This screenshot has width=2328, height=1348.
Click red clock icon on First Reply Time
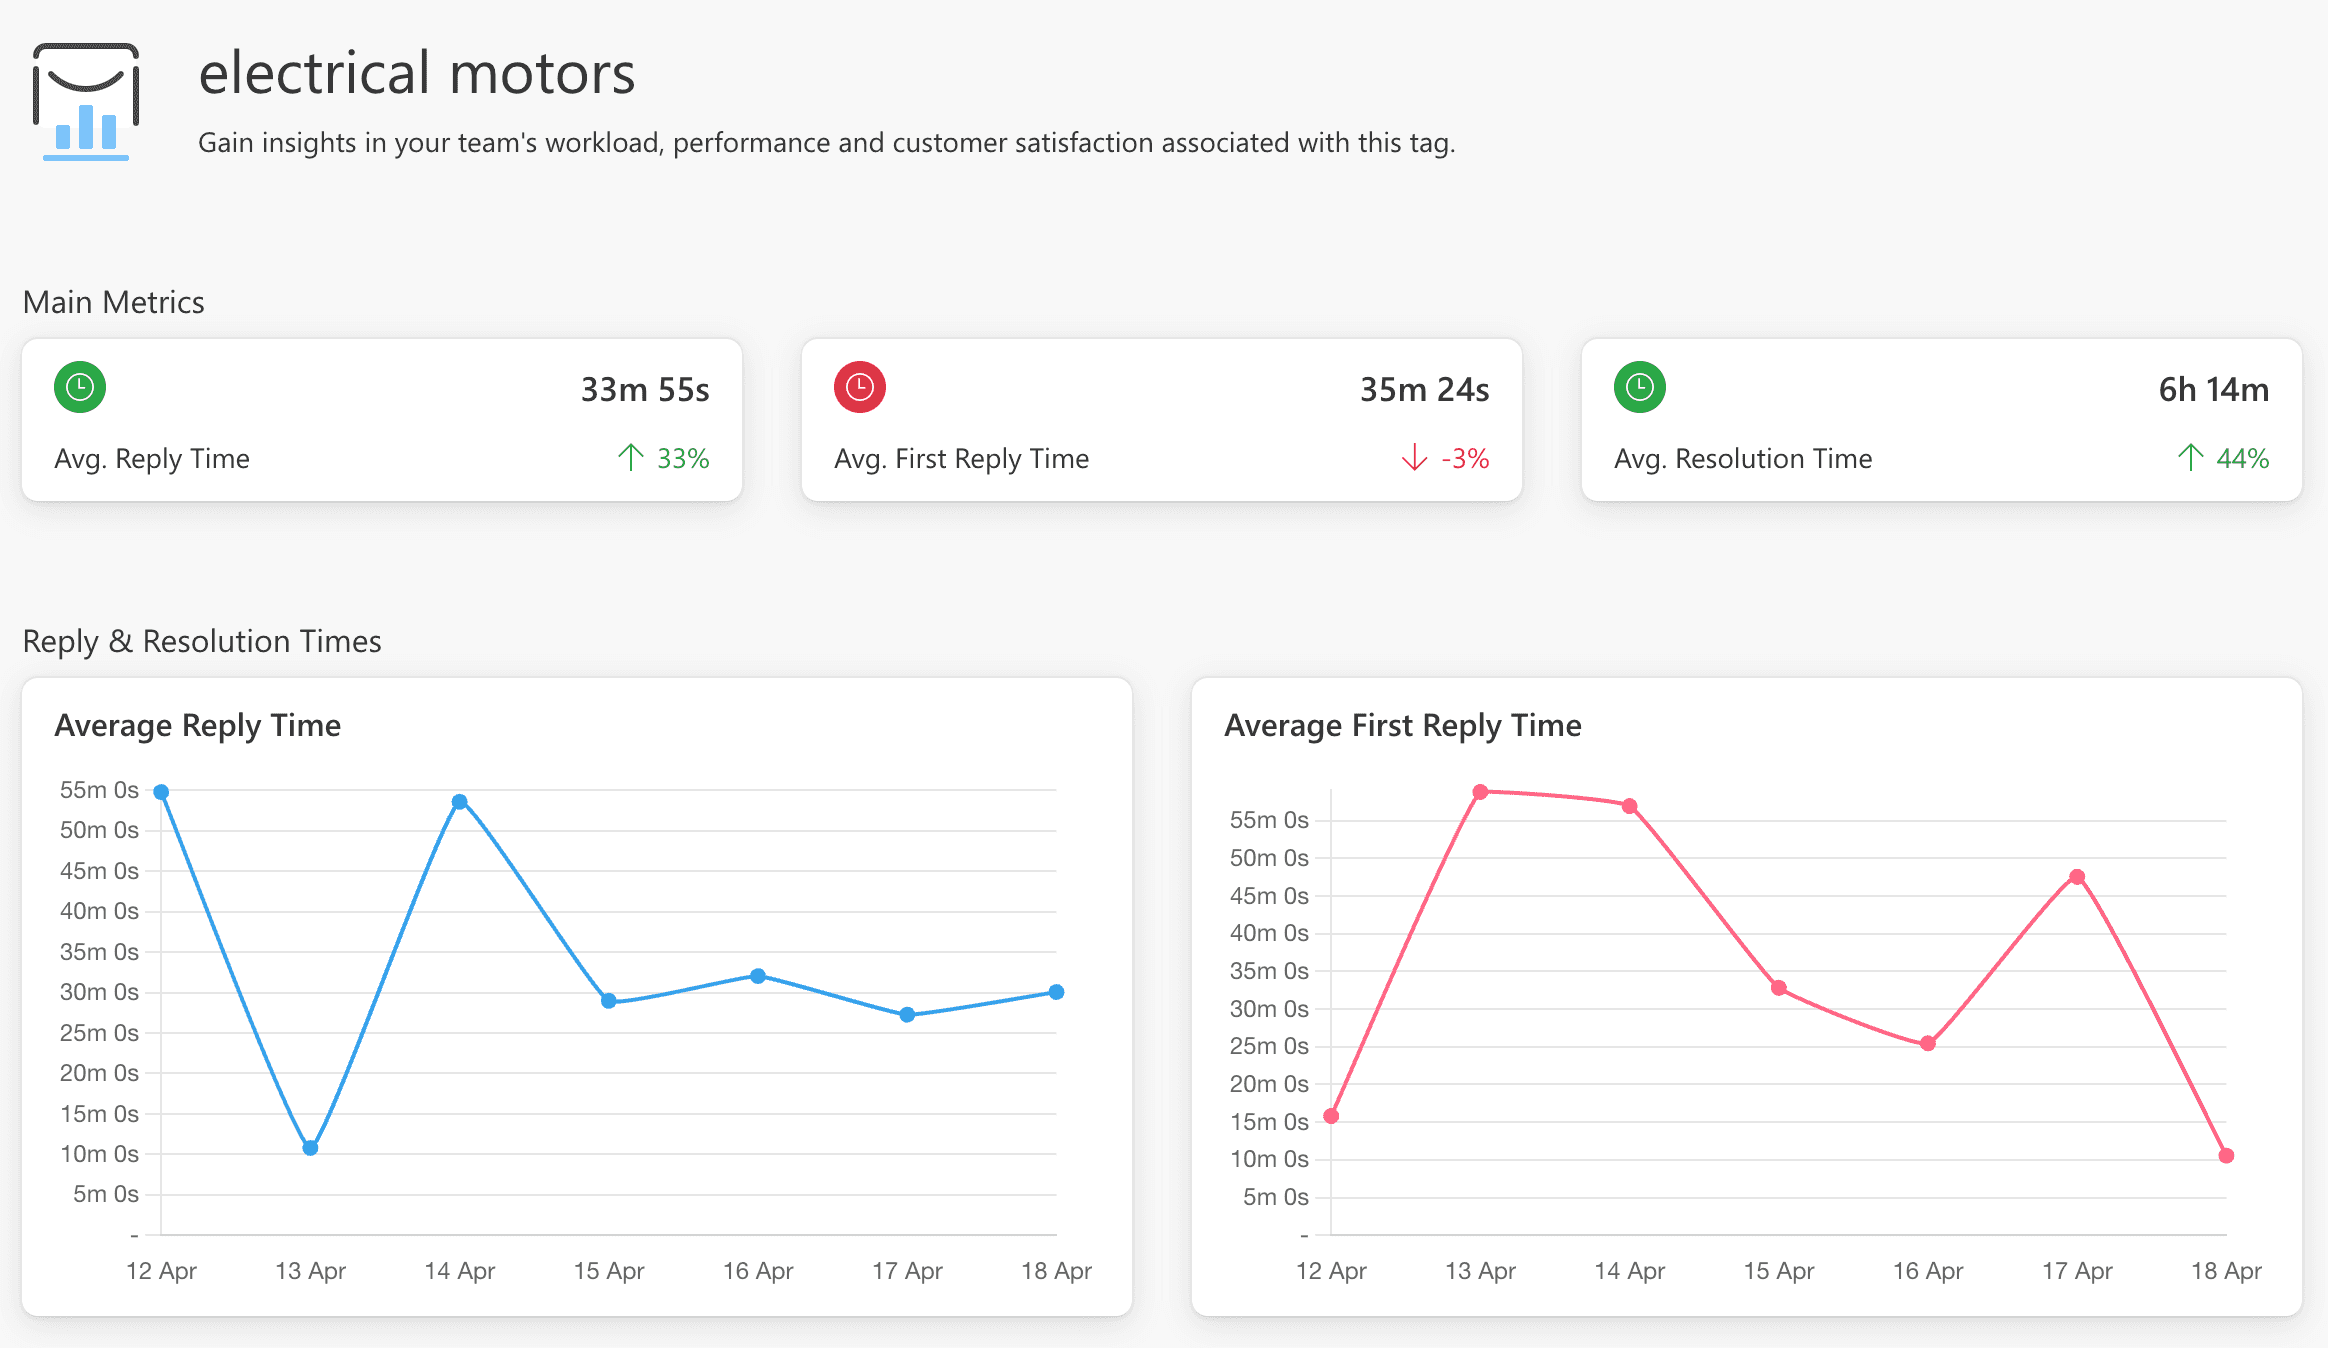click(860, 387)
